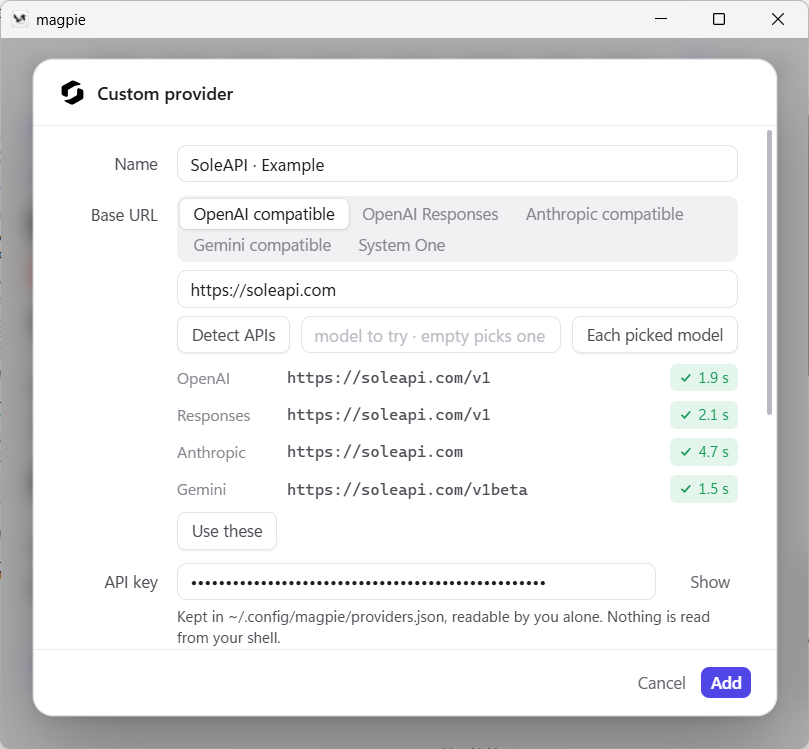Click the Gemini 1.5 s success badge
809x749 pixels.
tap(704, 489)
